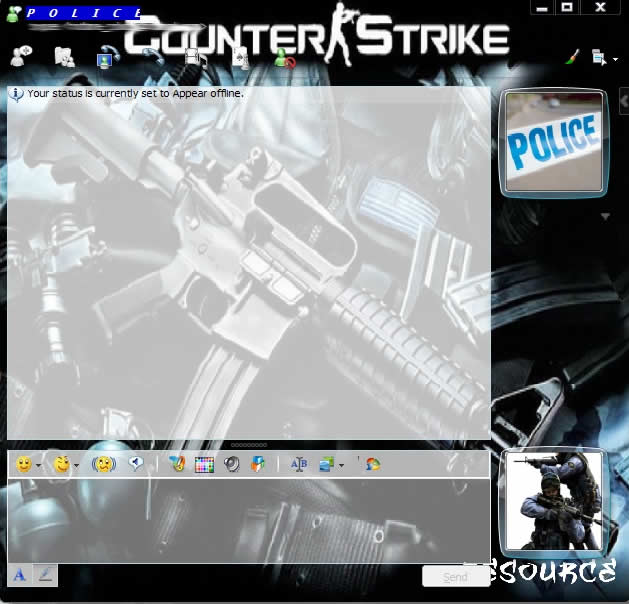Open the games playing card icon
This screenshot has width=629, height=604.
[240, 58]
